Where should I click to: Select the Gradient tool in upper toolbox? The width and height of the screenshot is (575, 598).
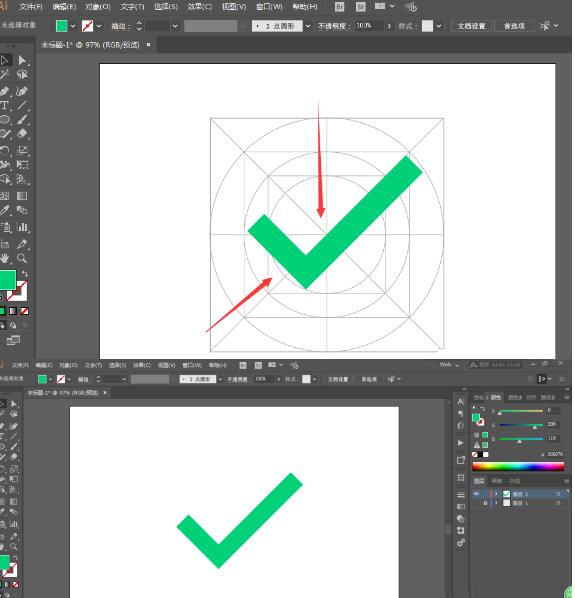(22, 196)
